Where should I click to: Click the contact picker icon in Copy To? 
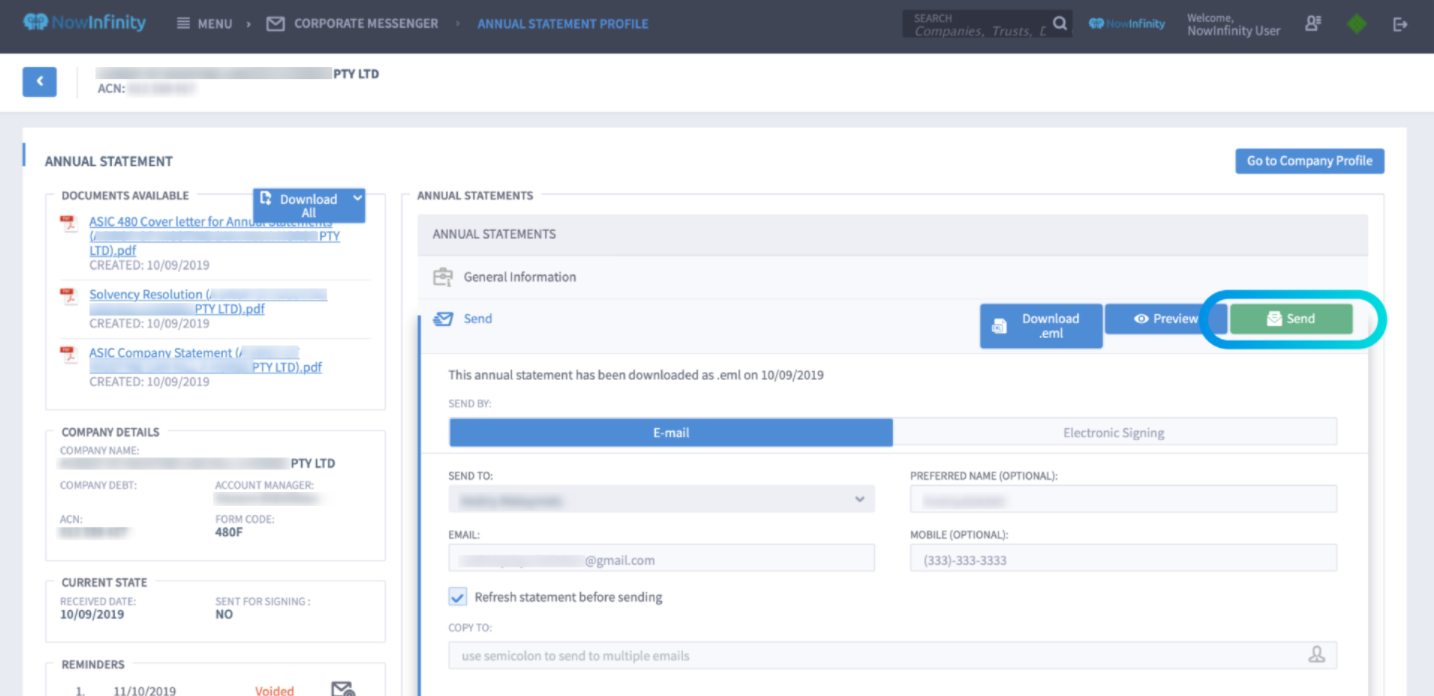[x=1318, y=655]
